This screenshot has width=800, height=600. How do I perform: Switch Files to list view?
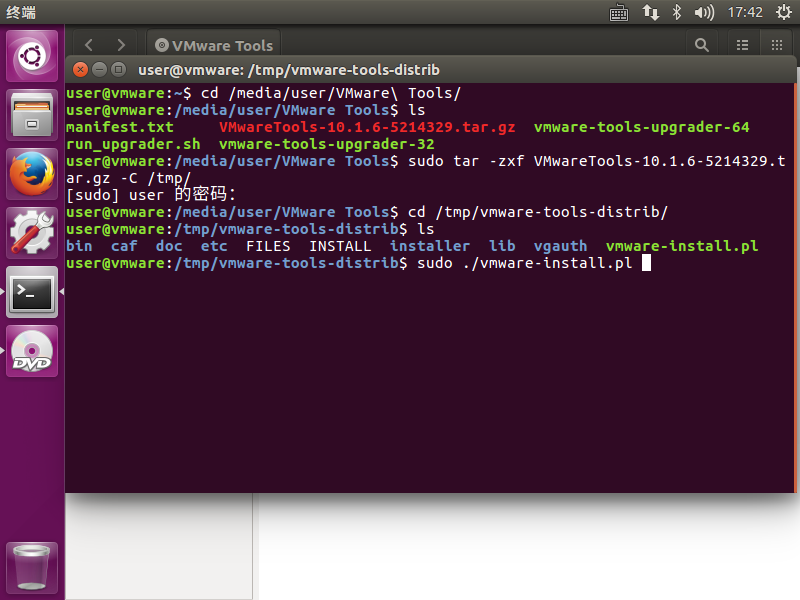(x=742, y=45)
